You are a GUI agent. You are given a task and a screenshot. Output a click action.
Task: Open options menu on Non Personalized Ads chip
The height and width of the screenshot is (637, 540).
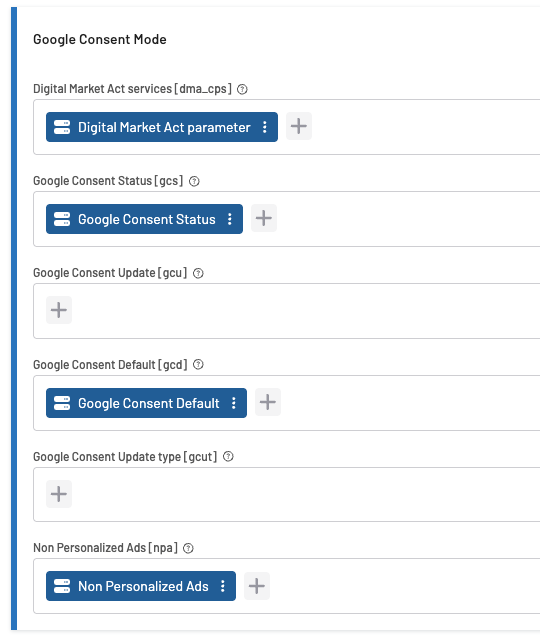(x=223, y=586)
